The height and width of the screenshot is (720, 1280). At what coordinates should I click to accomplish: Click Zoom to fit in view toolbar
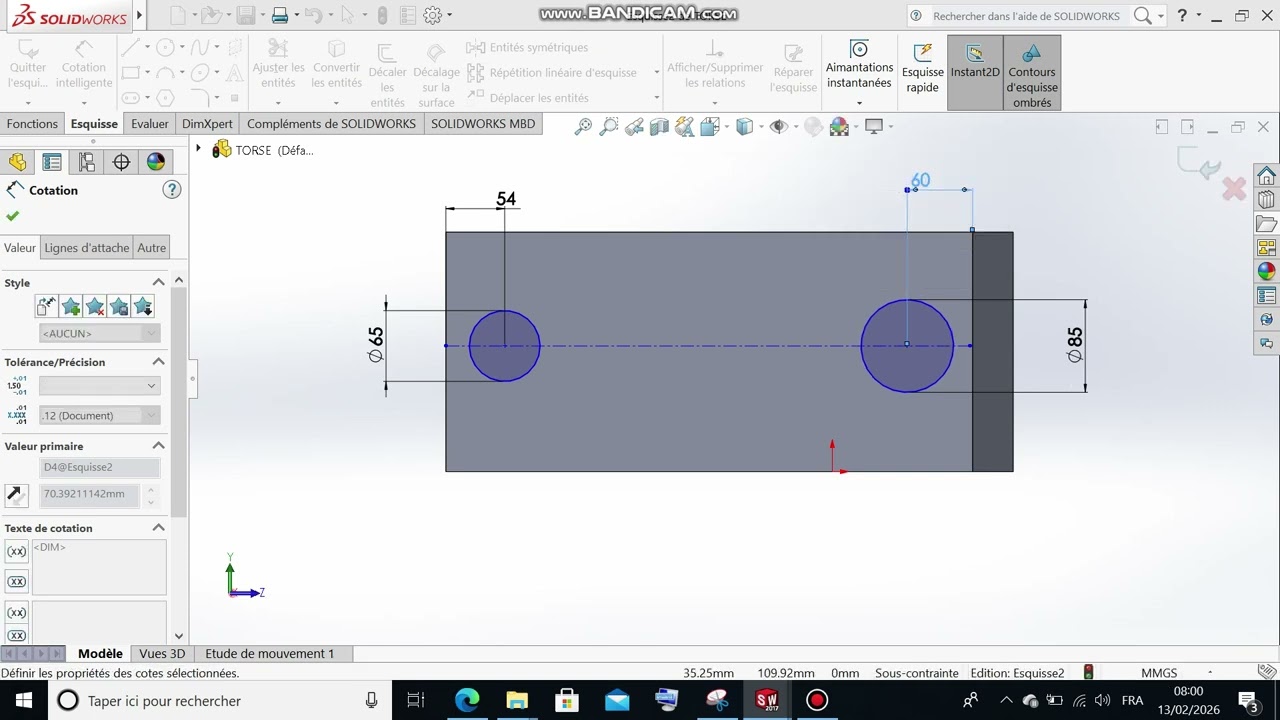(x=583, y=126)
